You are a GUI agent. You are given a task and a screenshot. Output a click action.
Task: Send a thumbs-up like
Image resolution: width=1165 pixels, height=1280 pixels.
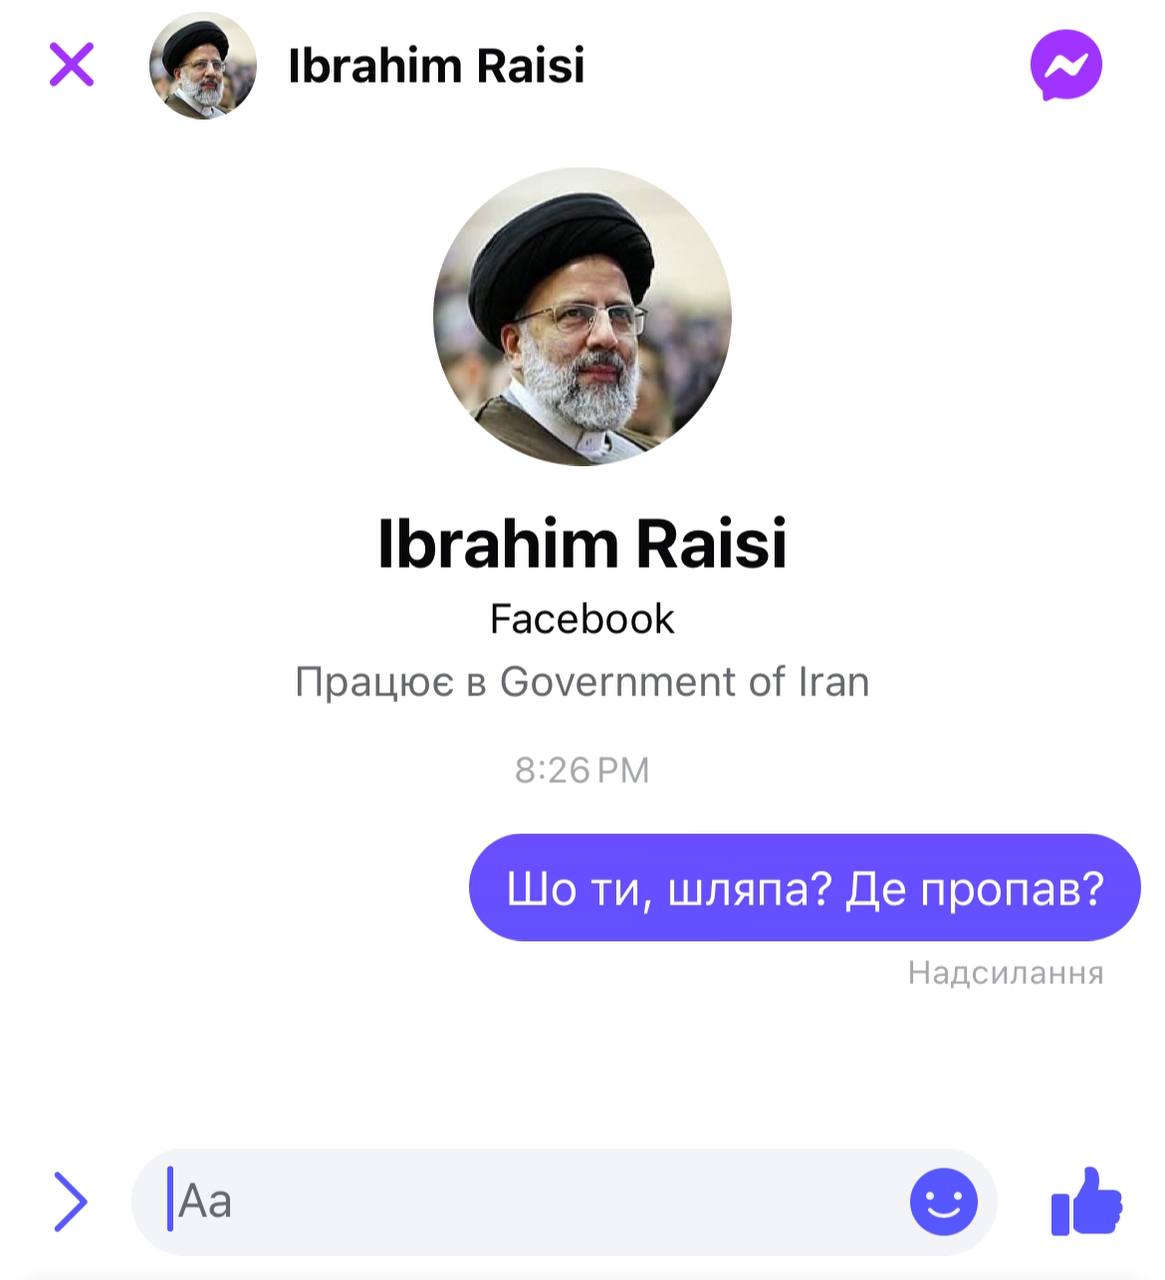[x=1086, y=1201]
